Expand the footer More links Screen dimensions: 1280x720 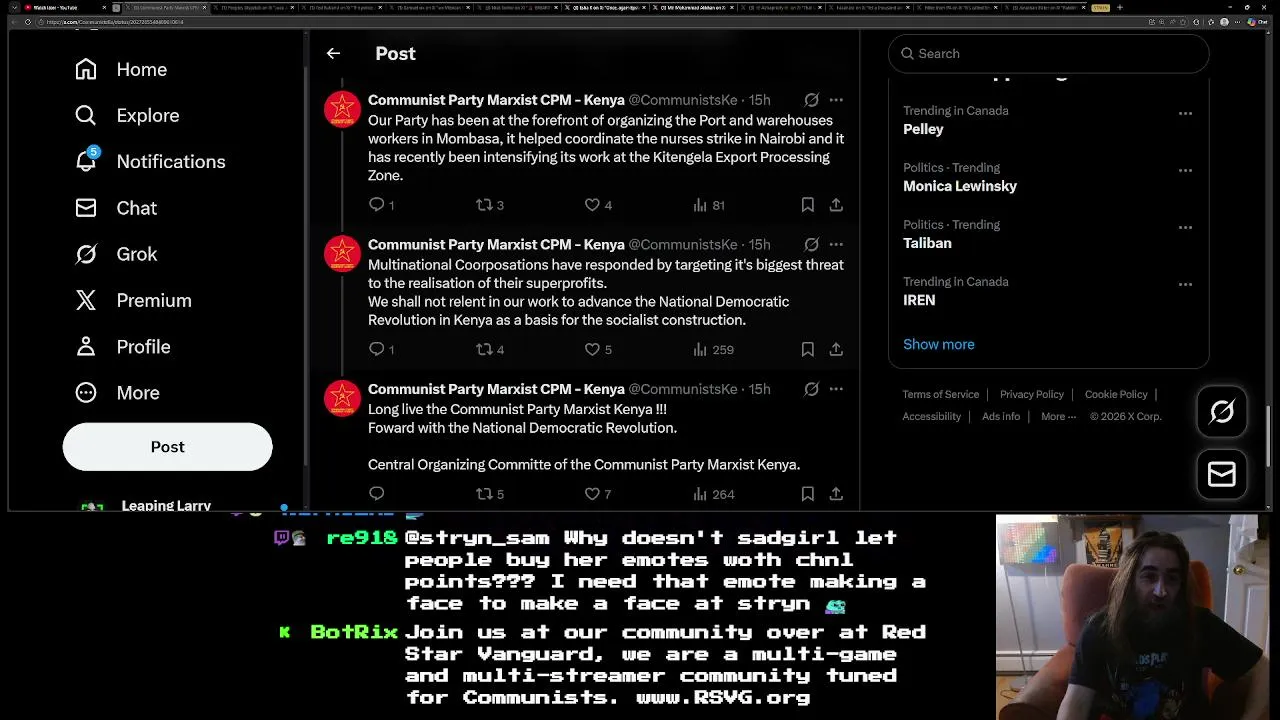click(1058, 416)
